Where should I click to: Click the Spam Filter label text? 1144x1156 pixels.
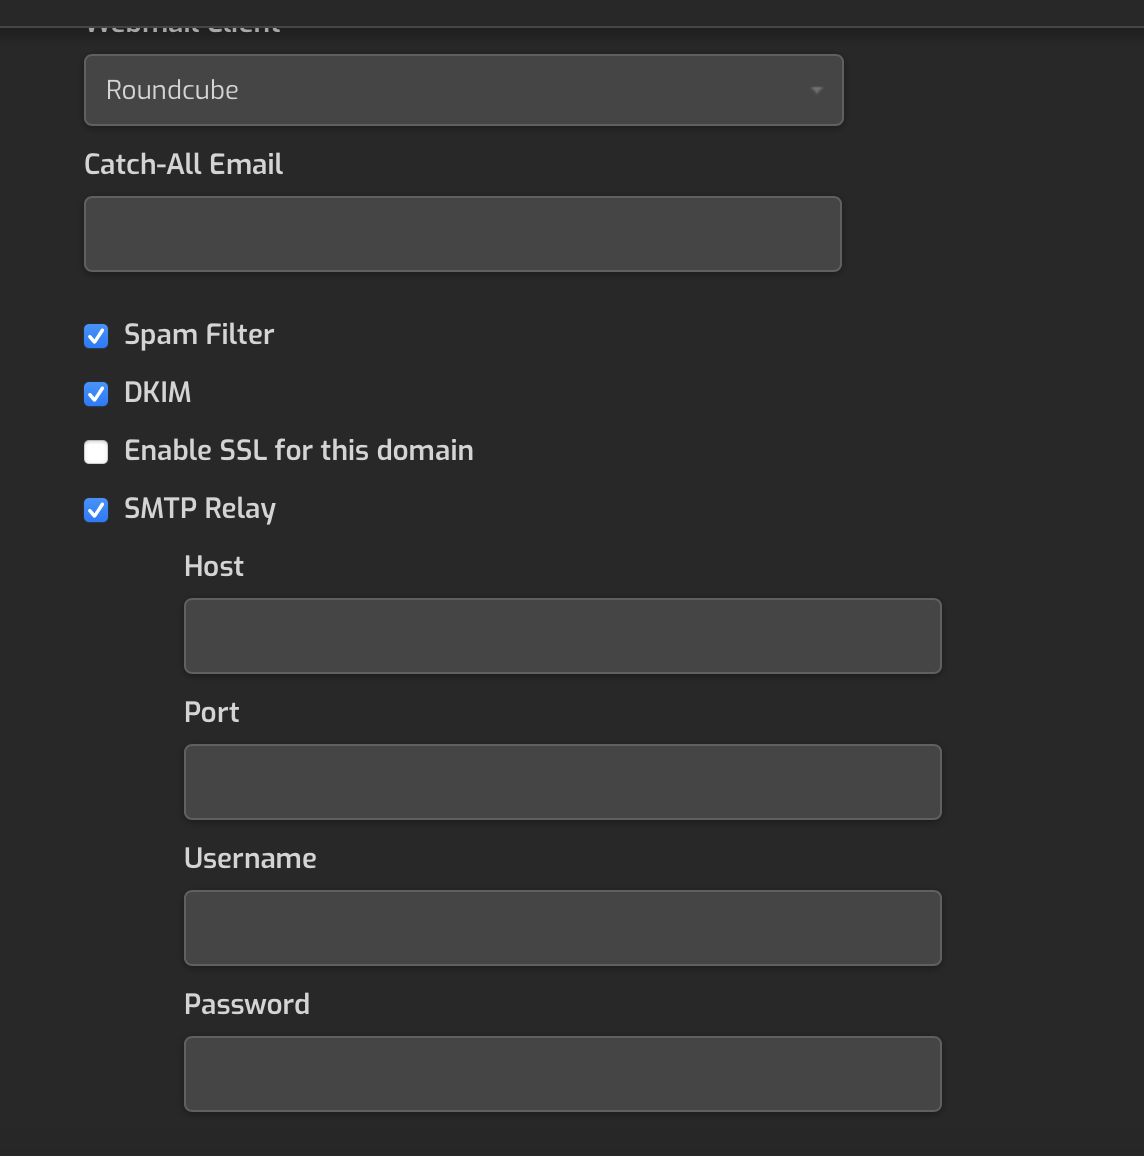point(198,335)
